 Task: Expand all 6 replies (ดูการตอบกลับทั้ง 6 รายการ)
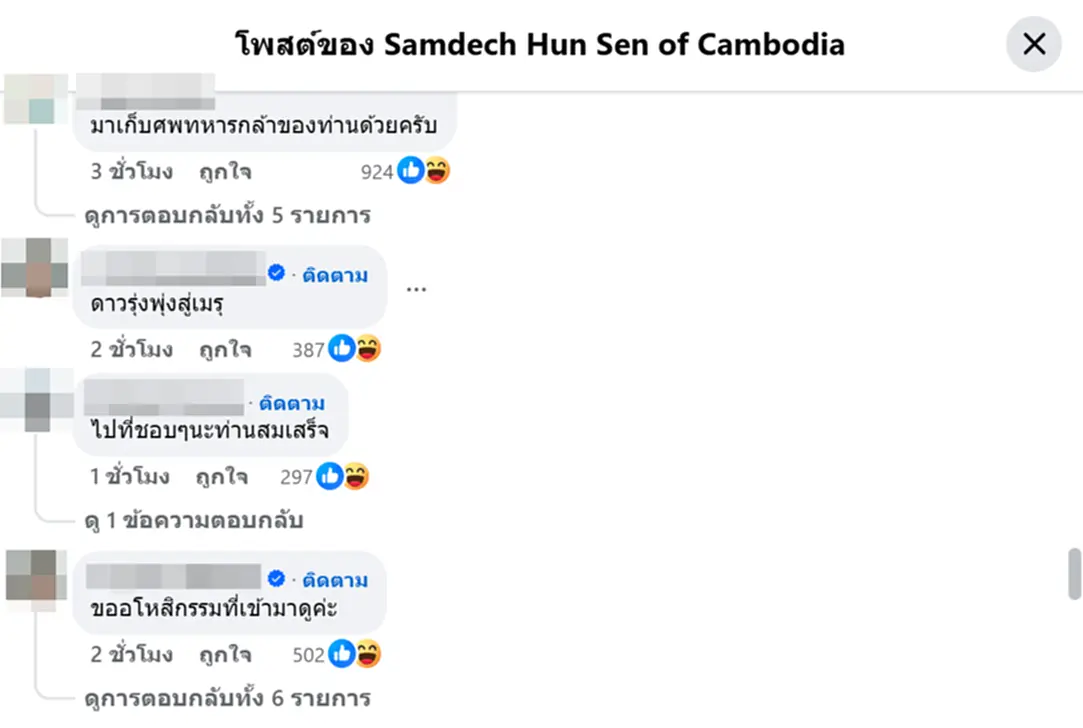coord(227,698)
